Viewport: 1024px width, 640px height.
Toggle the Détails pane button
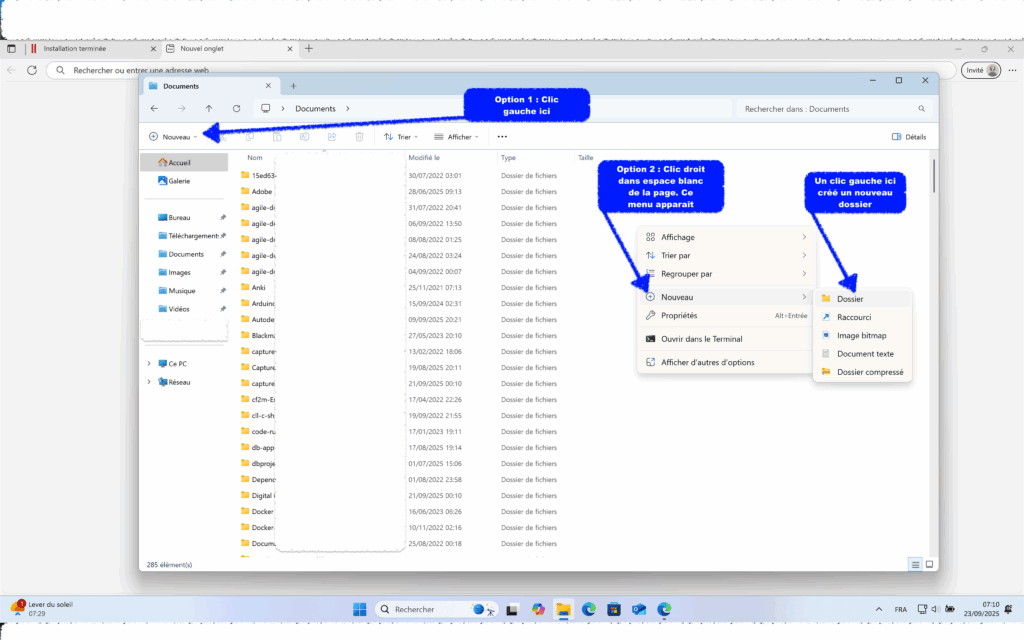pos(908,137)
